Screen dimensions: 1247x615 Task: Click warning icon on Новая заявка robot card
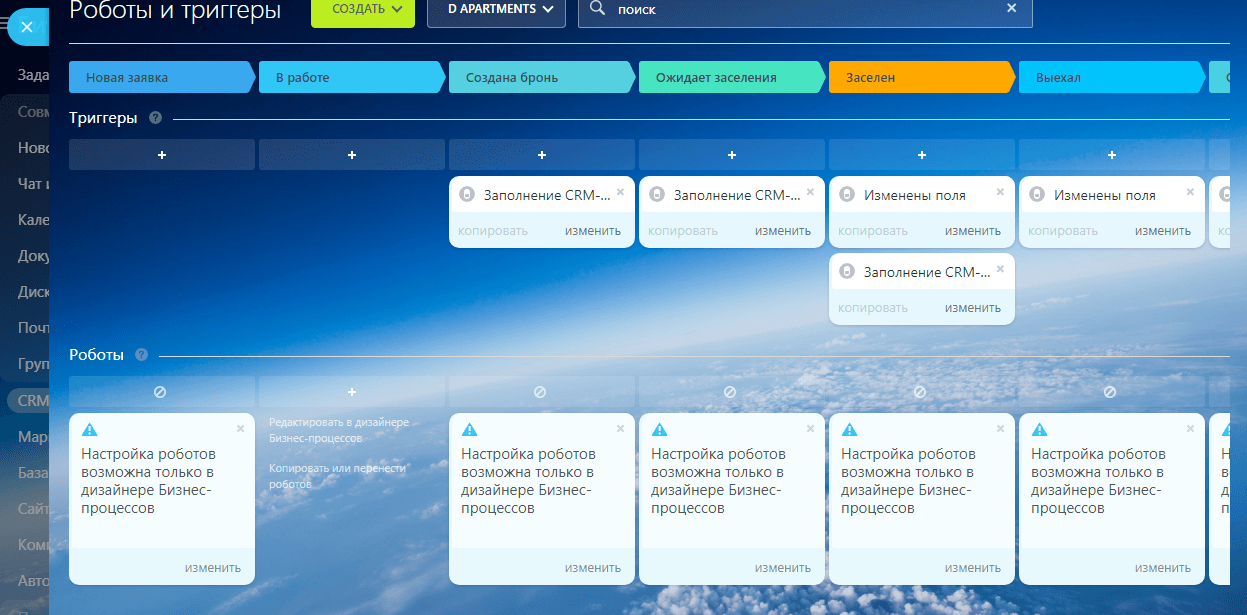click(89, 430)
